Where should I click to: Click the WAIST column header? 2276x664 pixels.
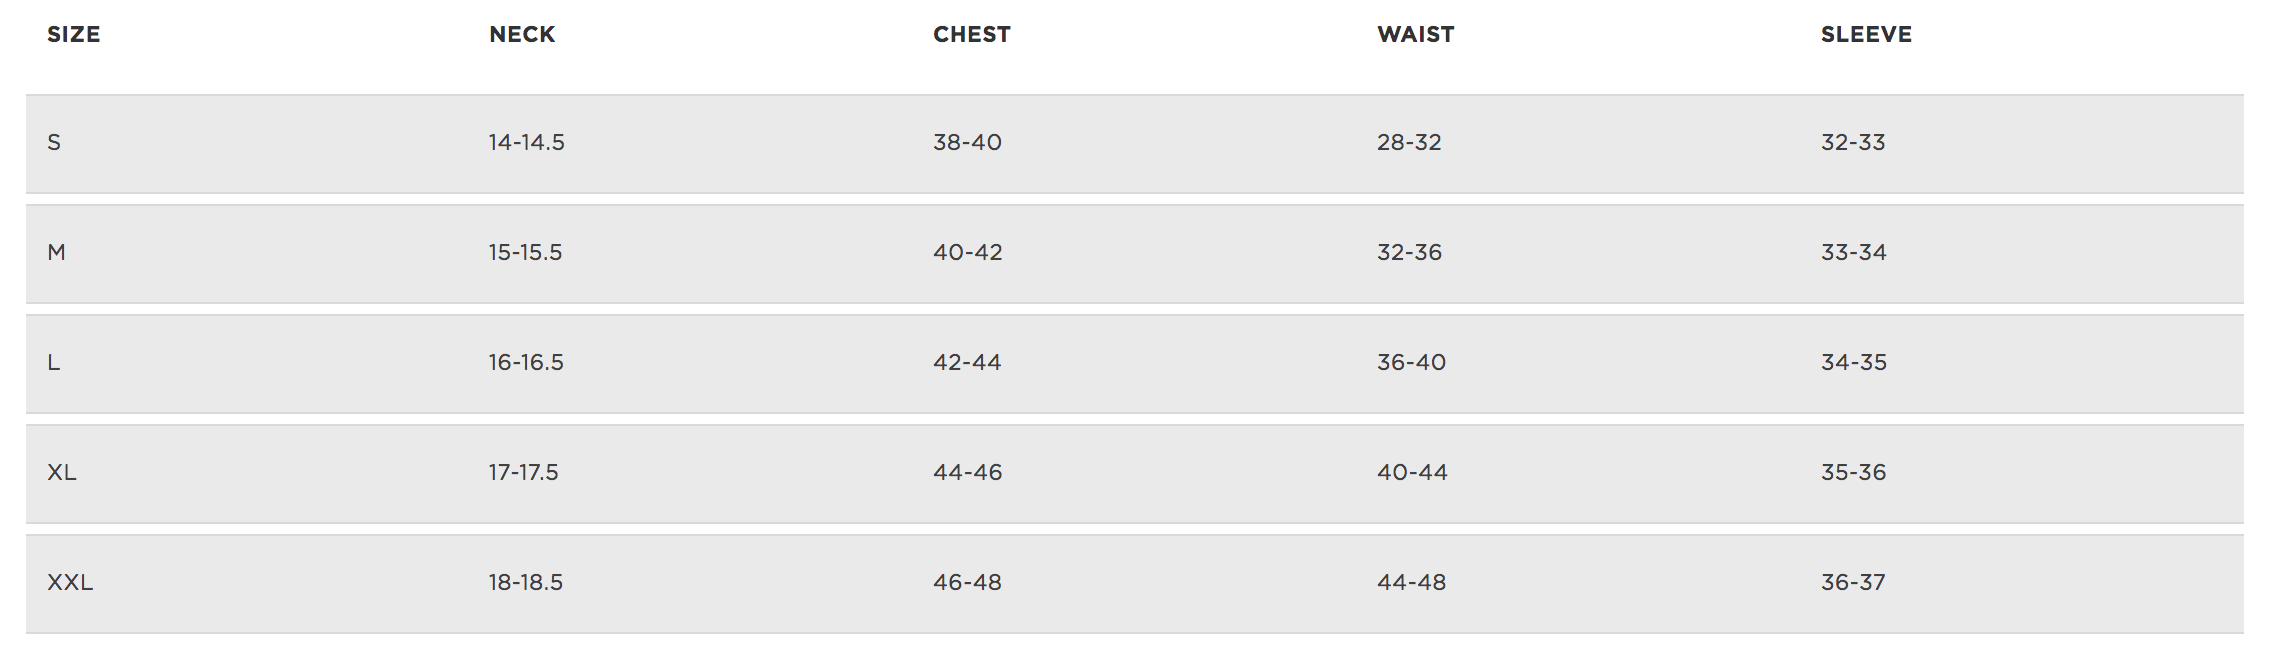(1416, 34)
